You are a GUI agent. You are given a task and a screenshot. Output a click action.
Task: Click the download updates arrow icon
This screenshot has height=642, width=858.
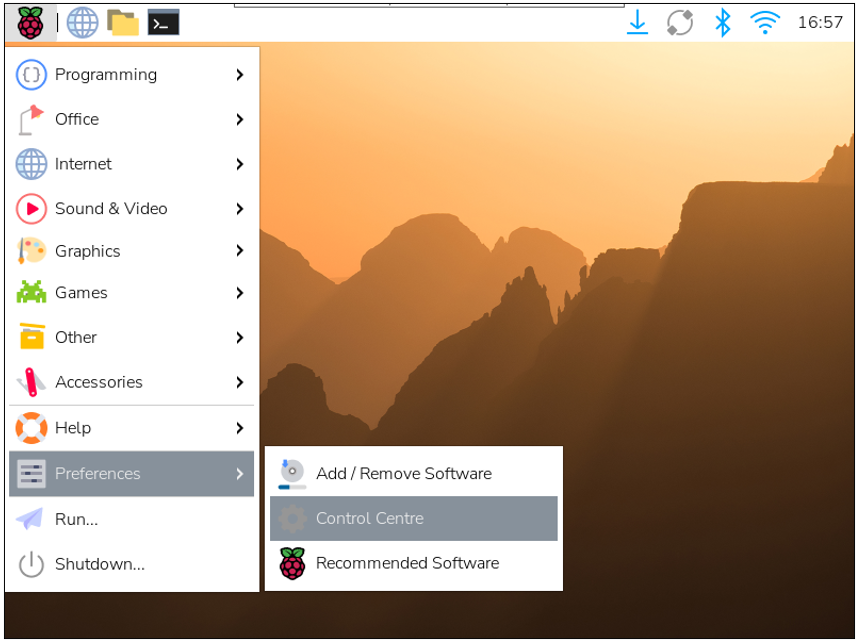637,23
